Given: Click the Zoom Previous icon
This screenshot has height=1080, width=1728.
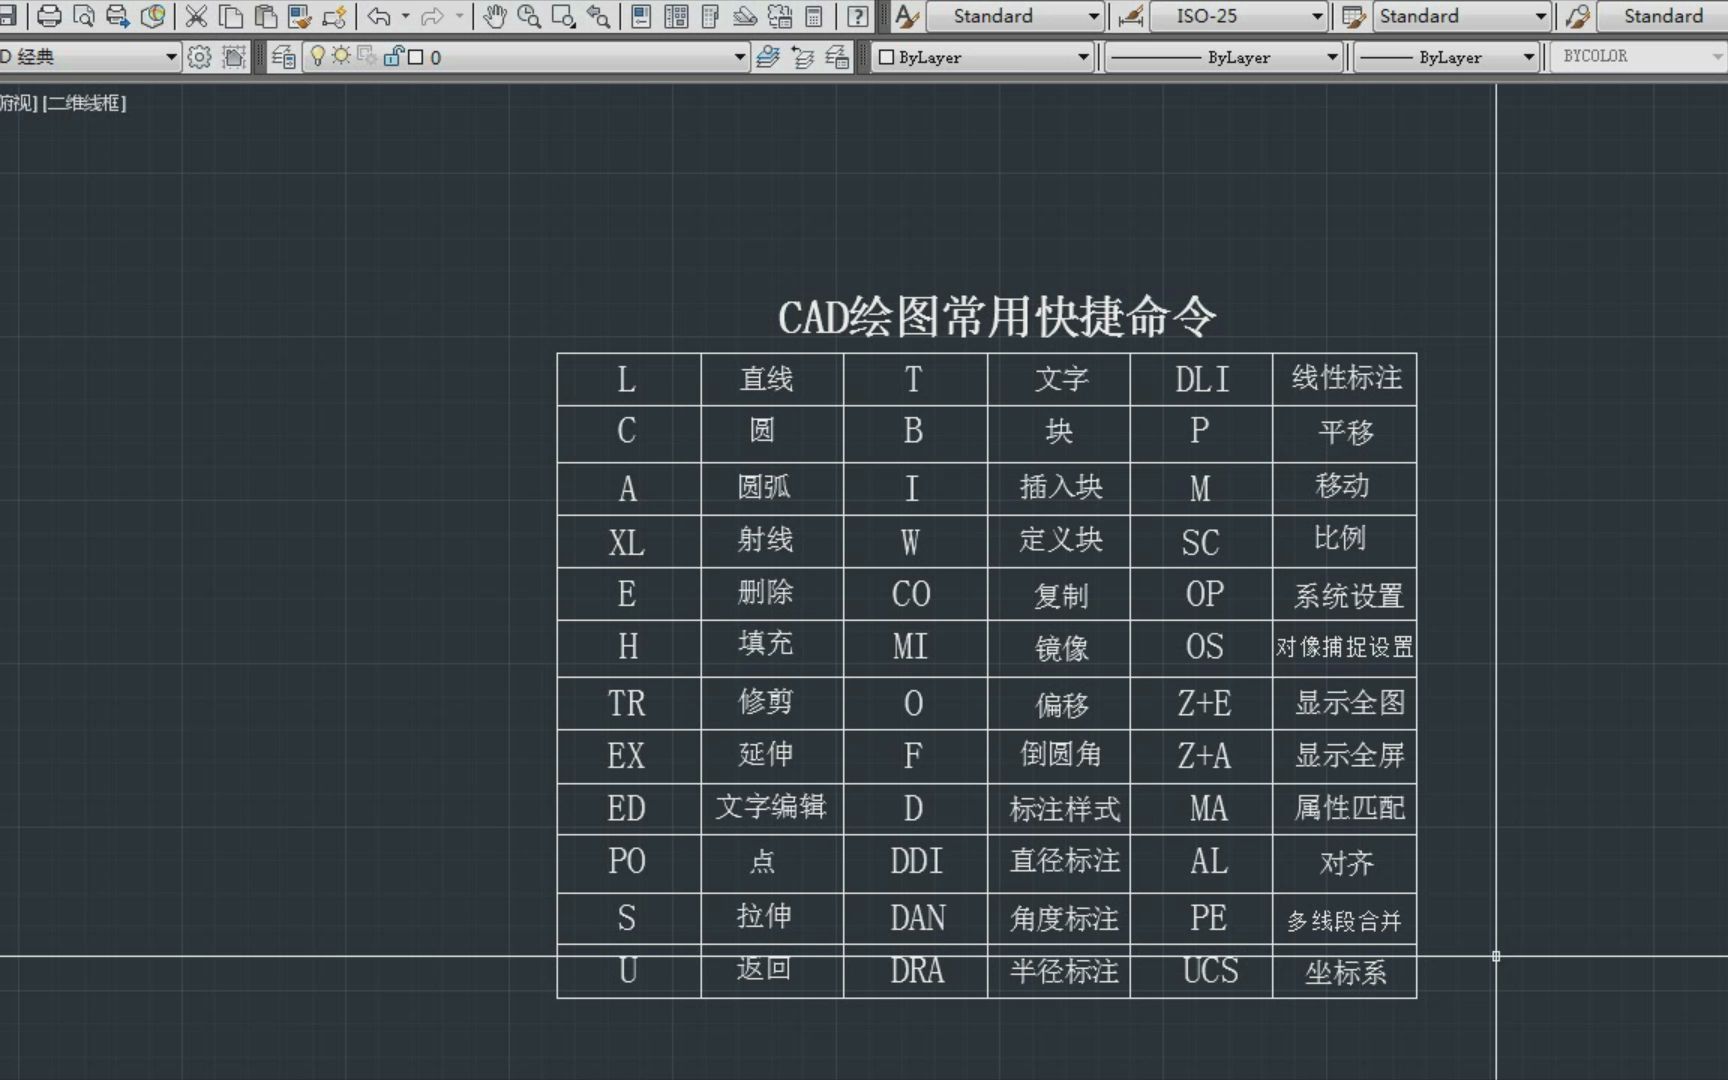Looking at the screenshot, I should (x=598, y=16).
